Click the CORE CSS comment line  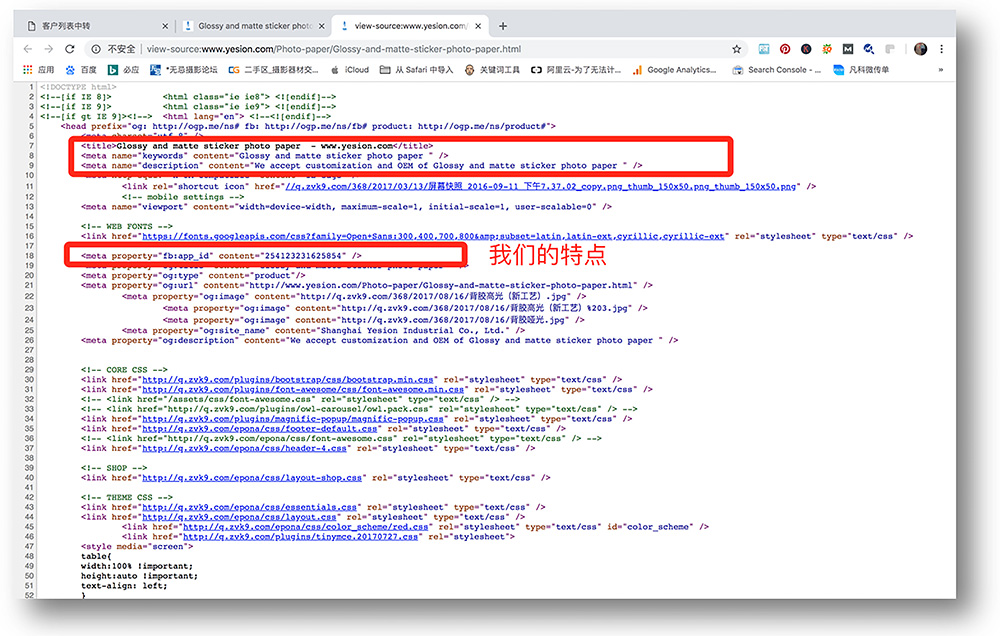(x=124, y=370)
